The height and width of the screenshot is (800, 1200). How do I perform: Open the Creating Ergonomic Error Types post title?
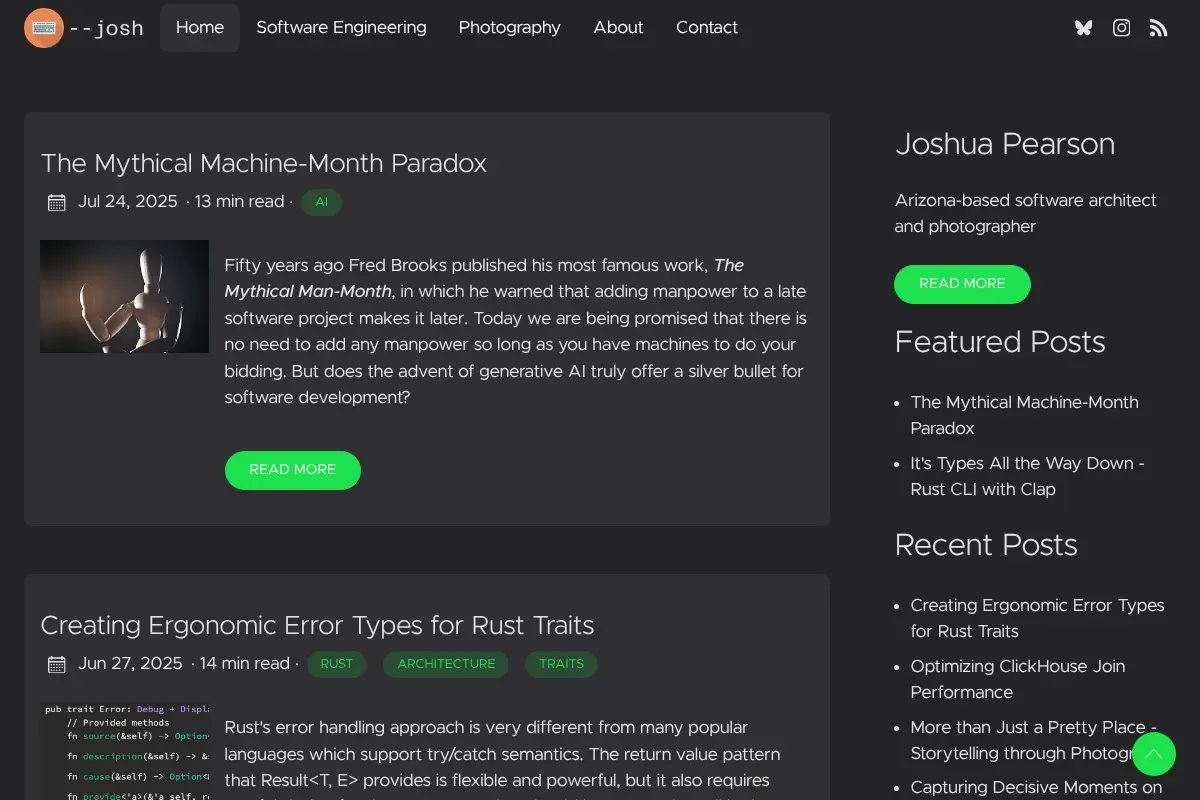point(317,626)
